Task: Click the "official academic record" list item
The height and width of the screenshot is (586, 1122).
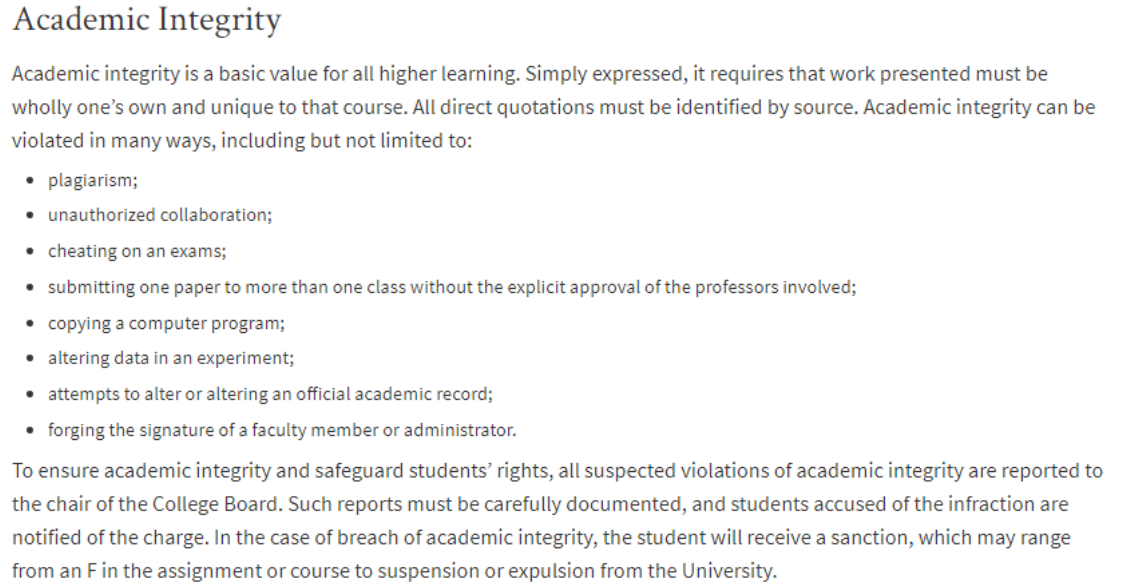Action: pyautogui.click(x=270, y=392)
